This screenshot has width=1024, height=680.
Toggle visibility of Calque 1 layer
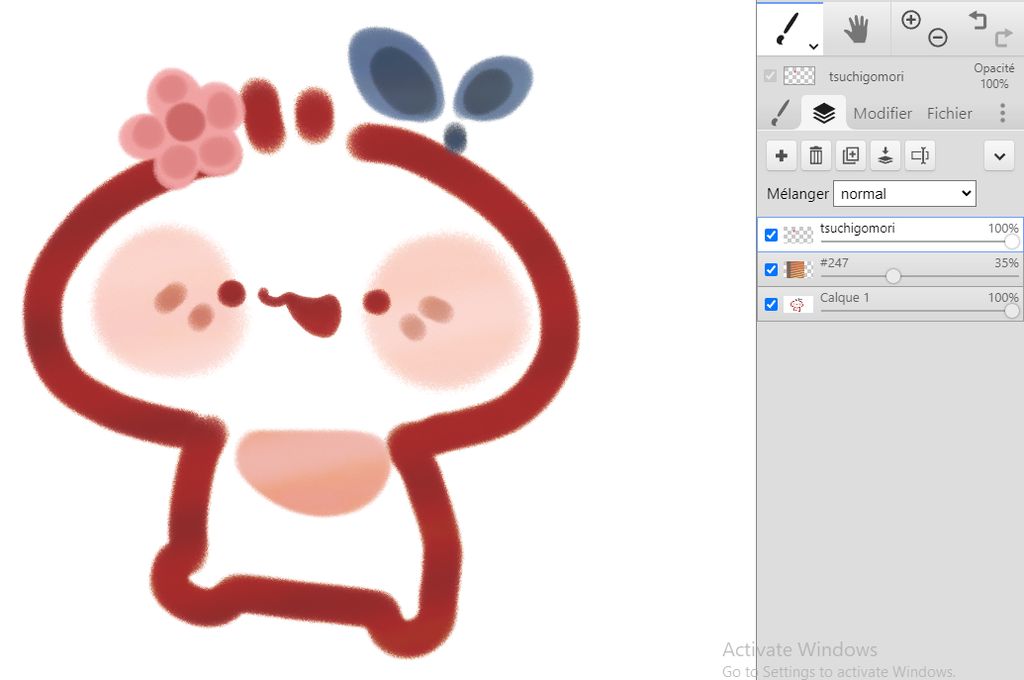pyautogui.click(x=771, y=304)
